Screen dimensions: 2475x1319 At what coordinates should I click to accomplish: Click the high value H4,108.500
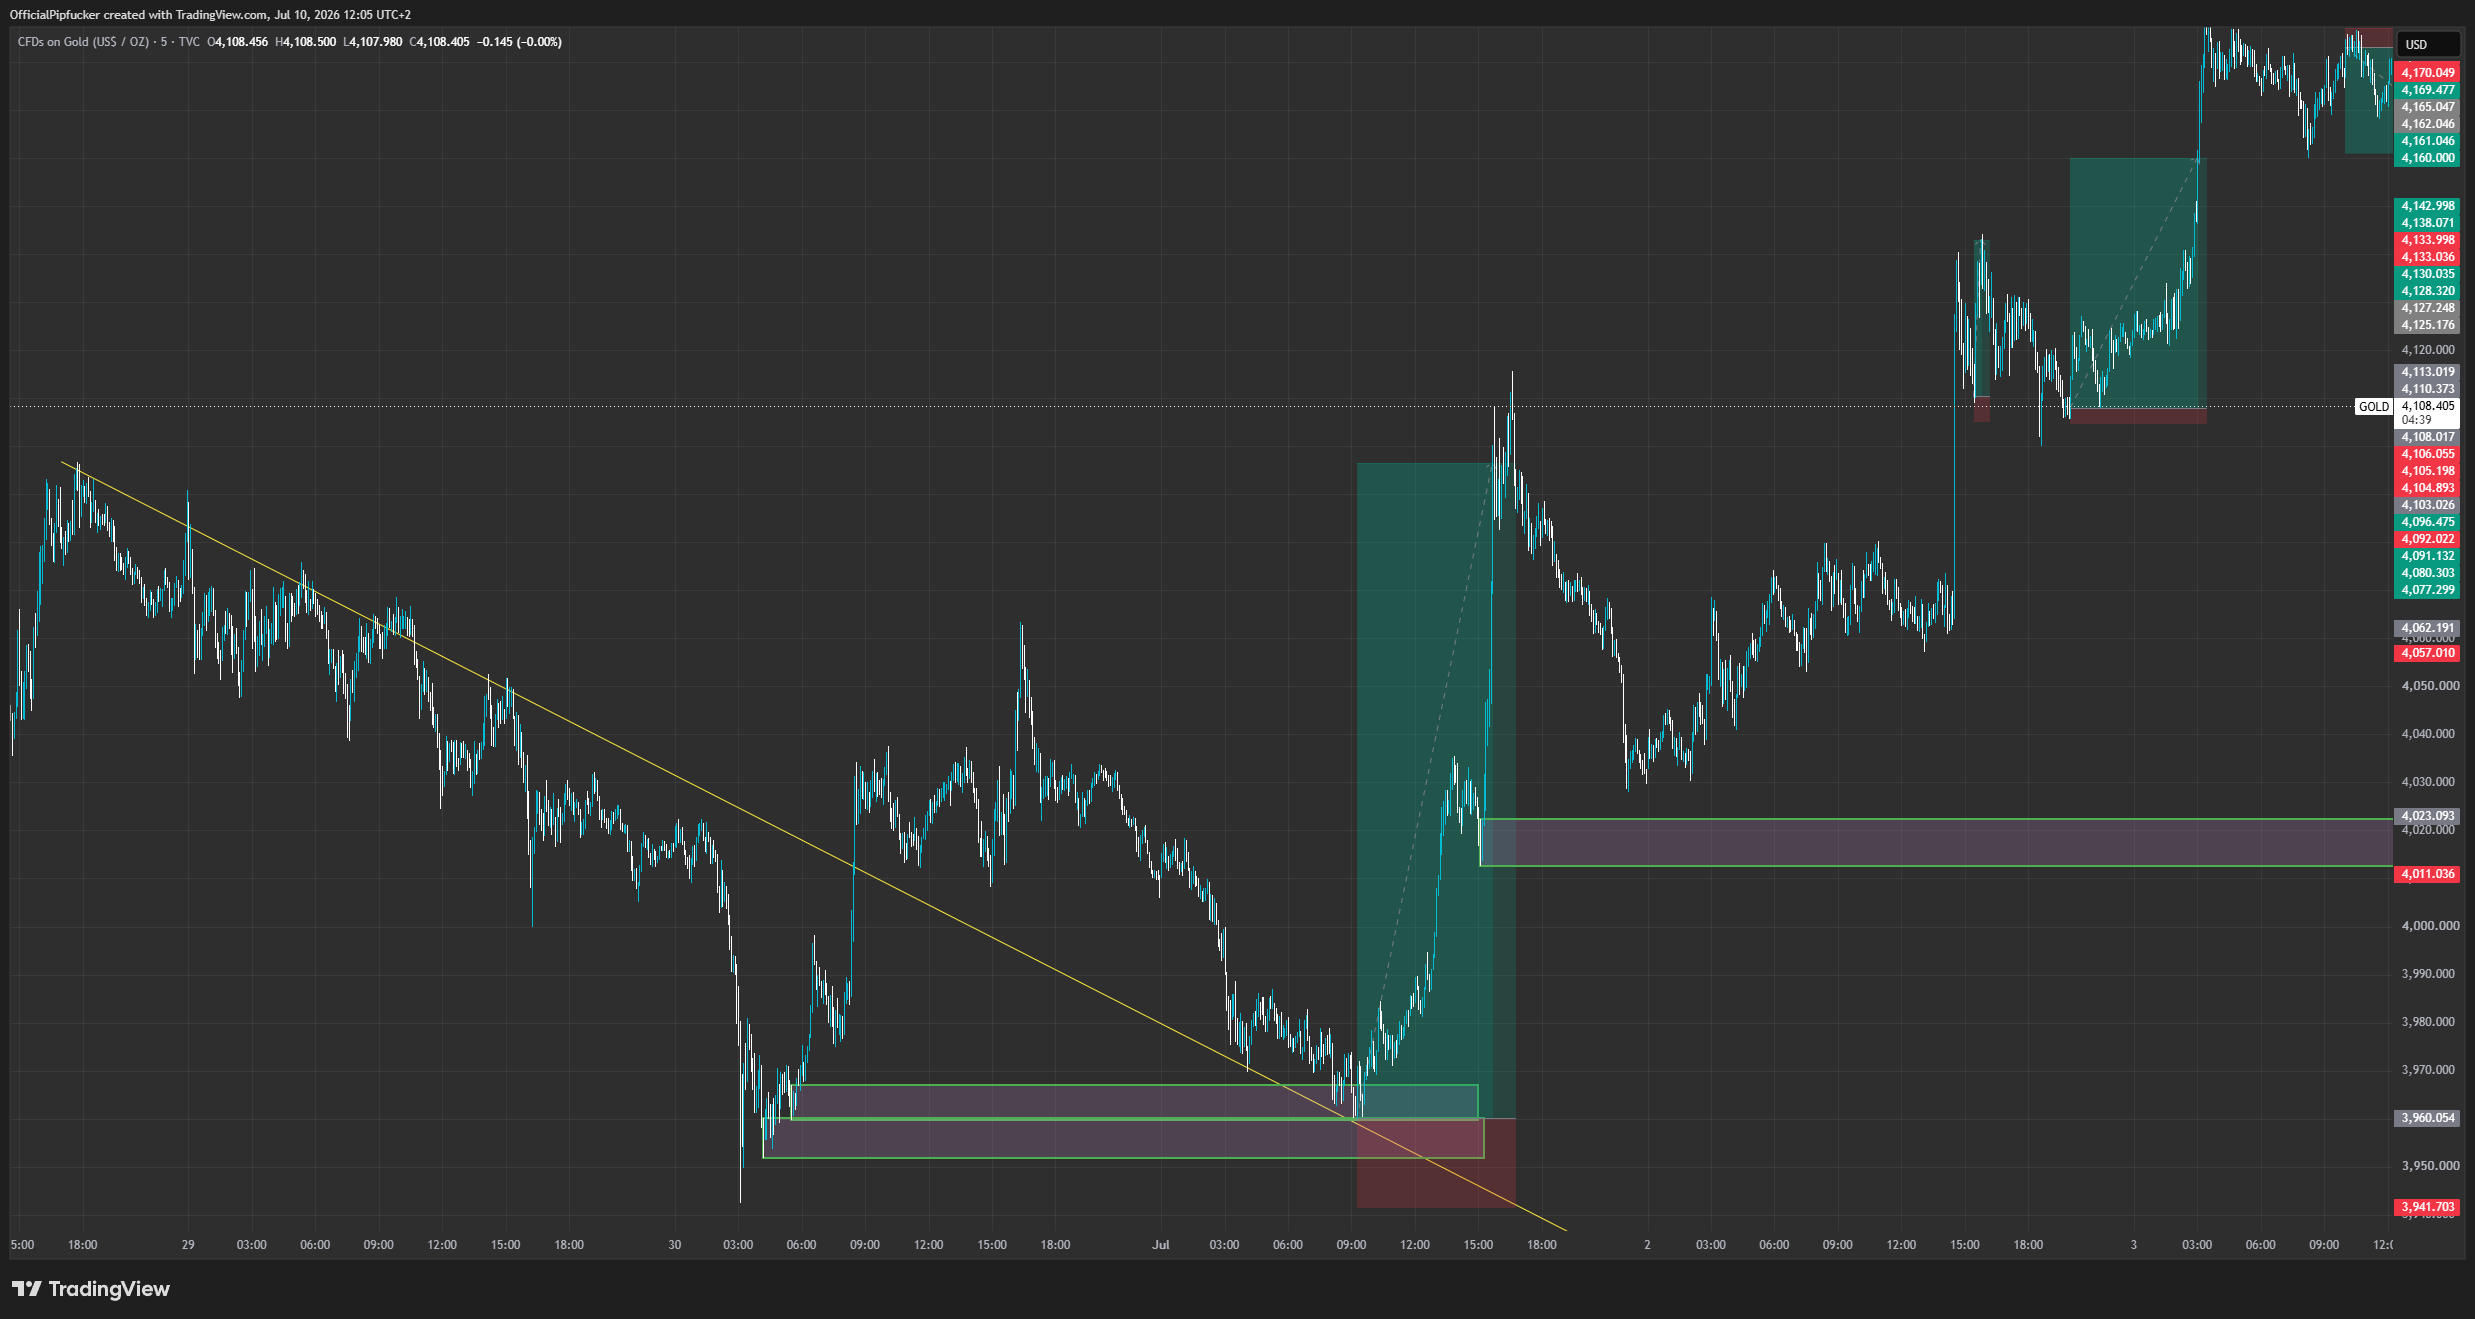pos(306,42)
